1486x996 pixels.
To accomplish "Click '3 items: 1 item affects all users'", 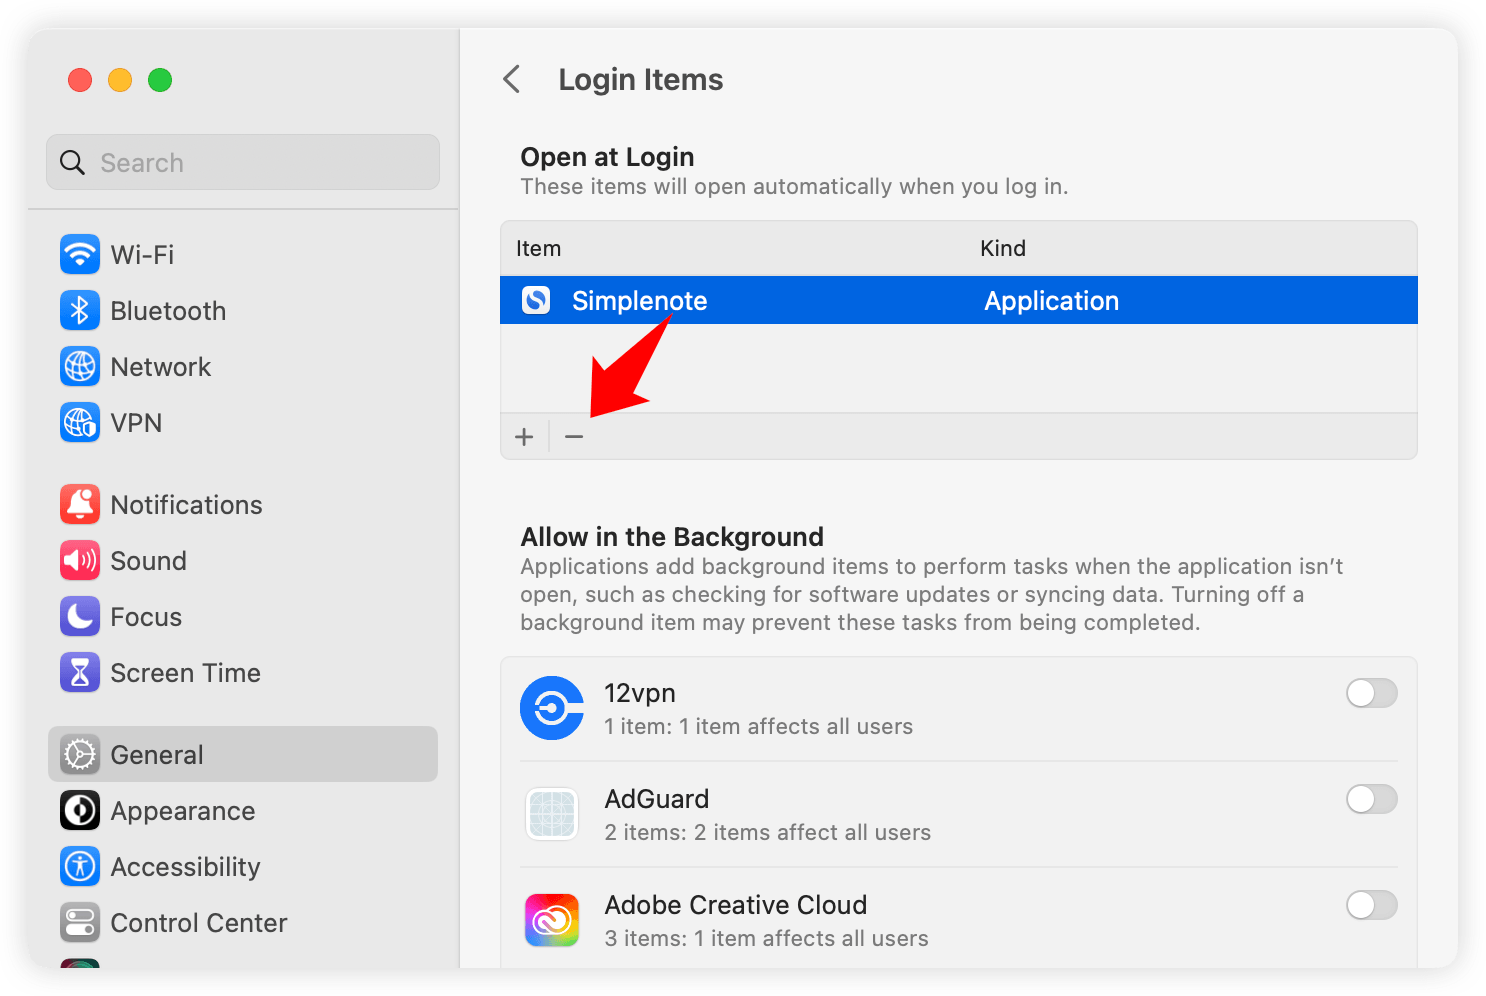I will pyautogui.click(x=767, y=938).
